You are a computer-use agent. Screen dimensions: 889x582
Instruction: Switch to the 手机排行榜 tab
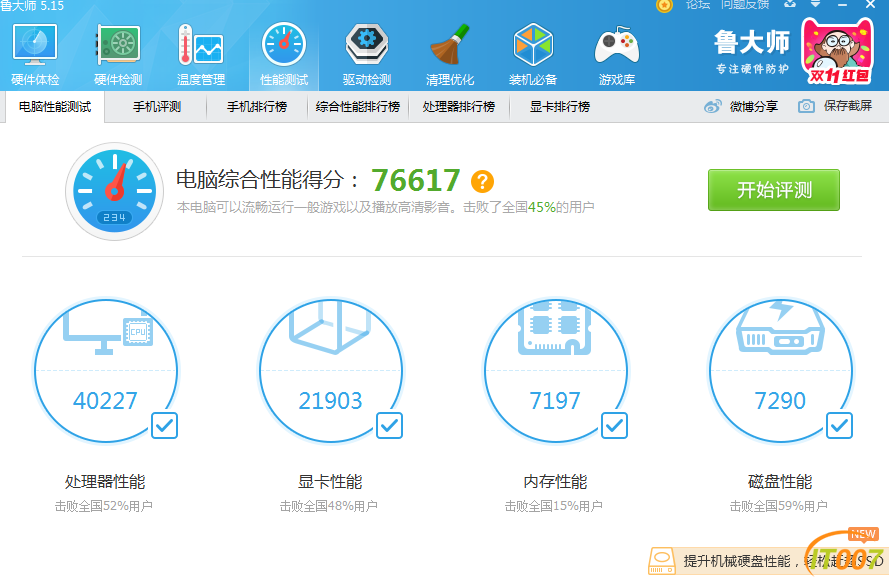tap(257, 107)
